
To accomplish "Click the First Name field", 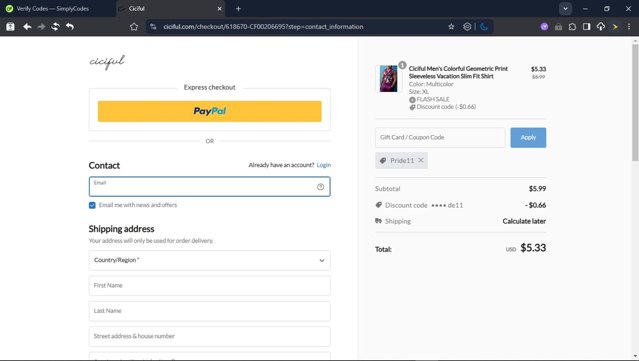I will click(209, 286).
